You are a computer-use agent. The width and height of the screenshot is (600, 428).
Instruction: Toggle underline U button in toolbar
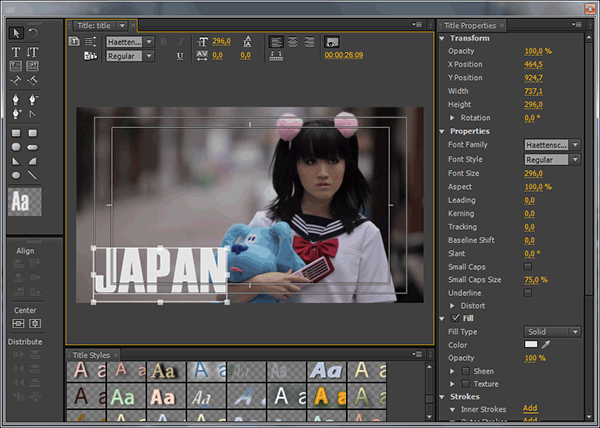[x=180, y=56]
